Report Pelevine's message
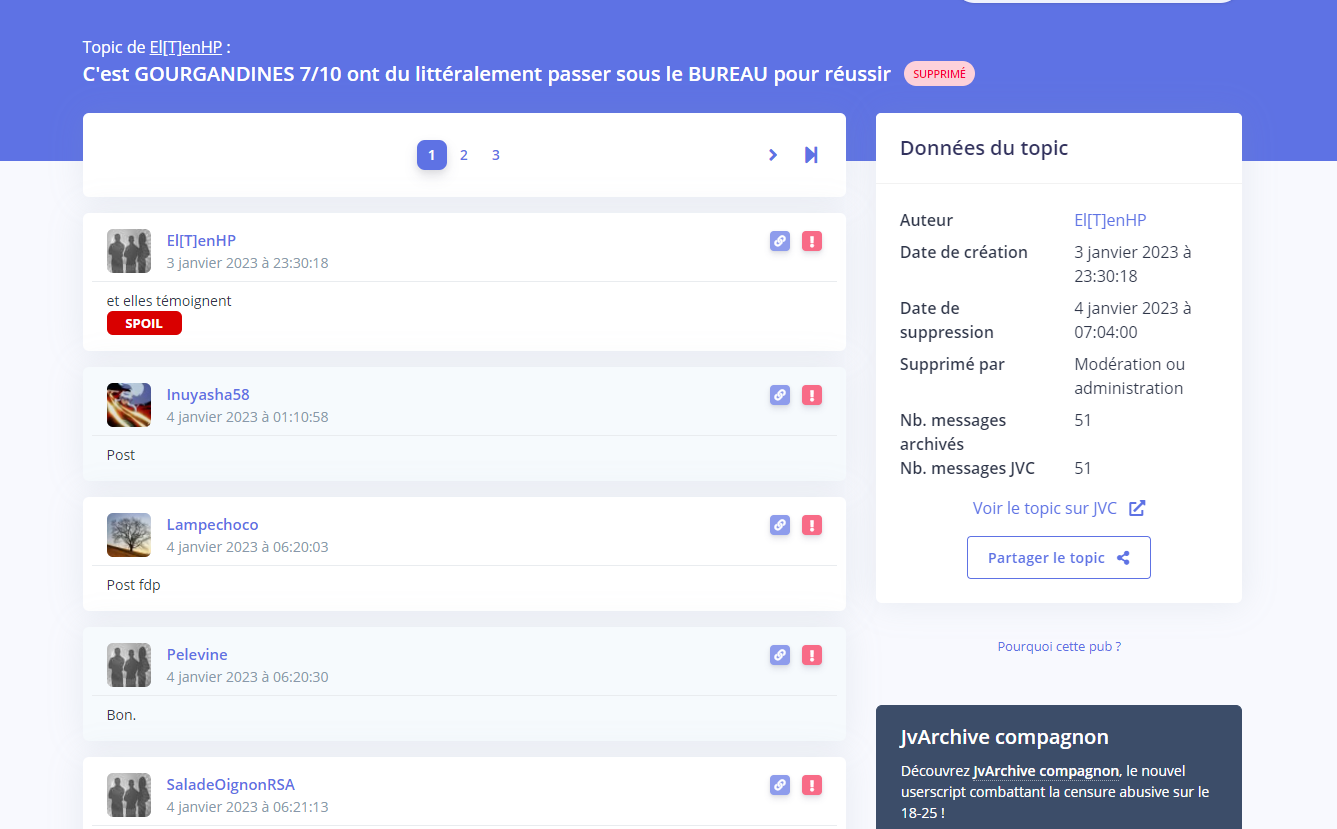The height and width of the screenshot is (829, 1337). click(x=812, y=655)
